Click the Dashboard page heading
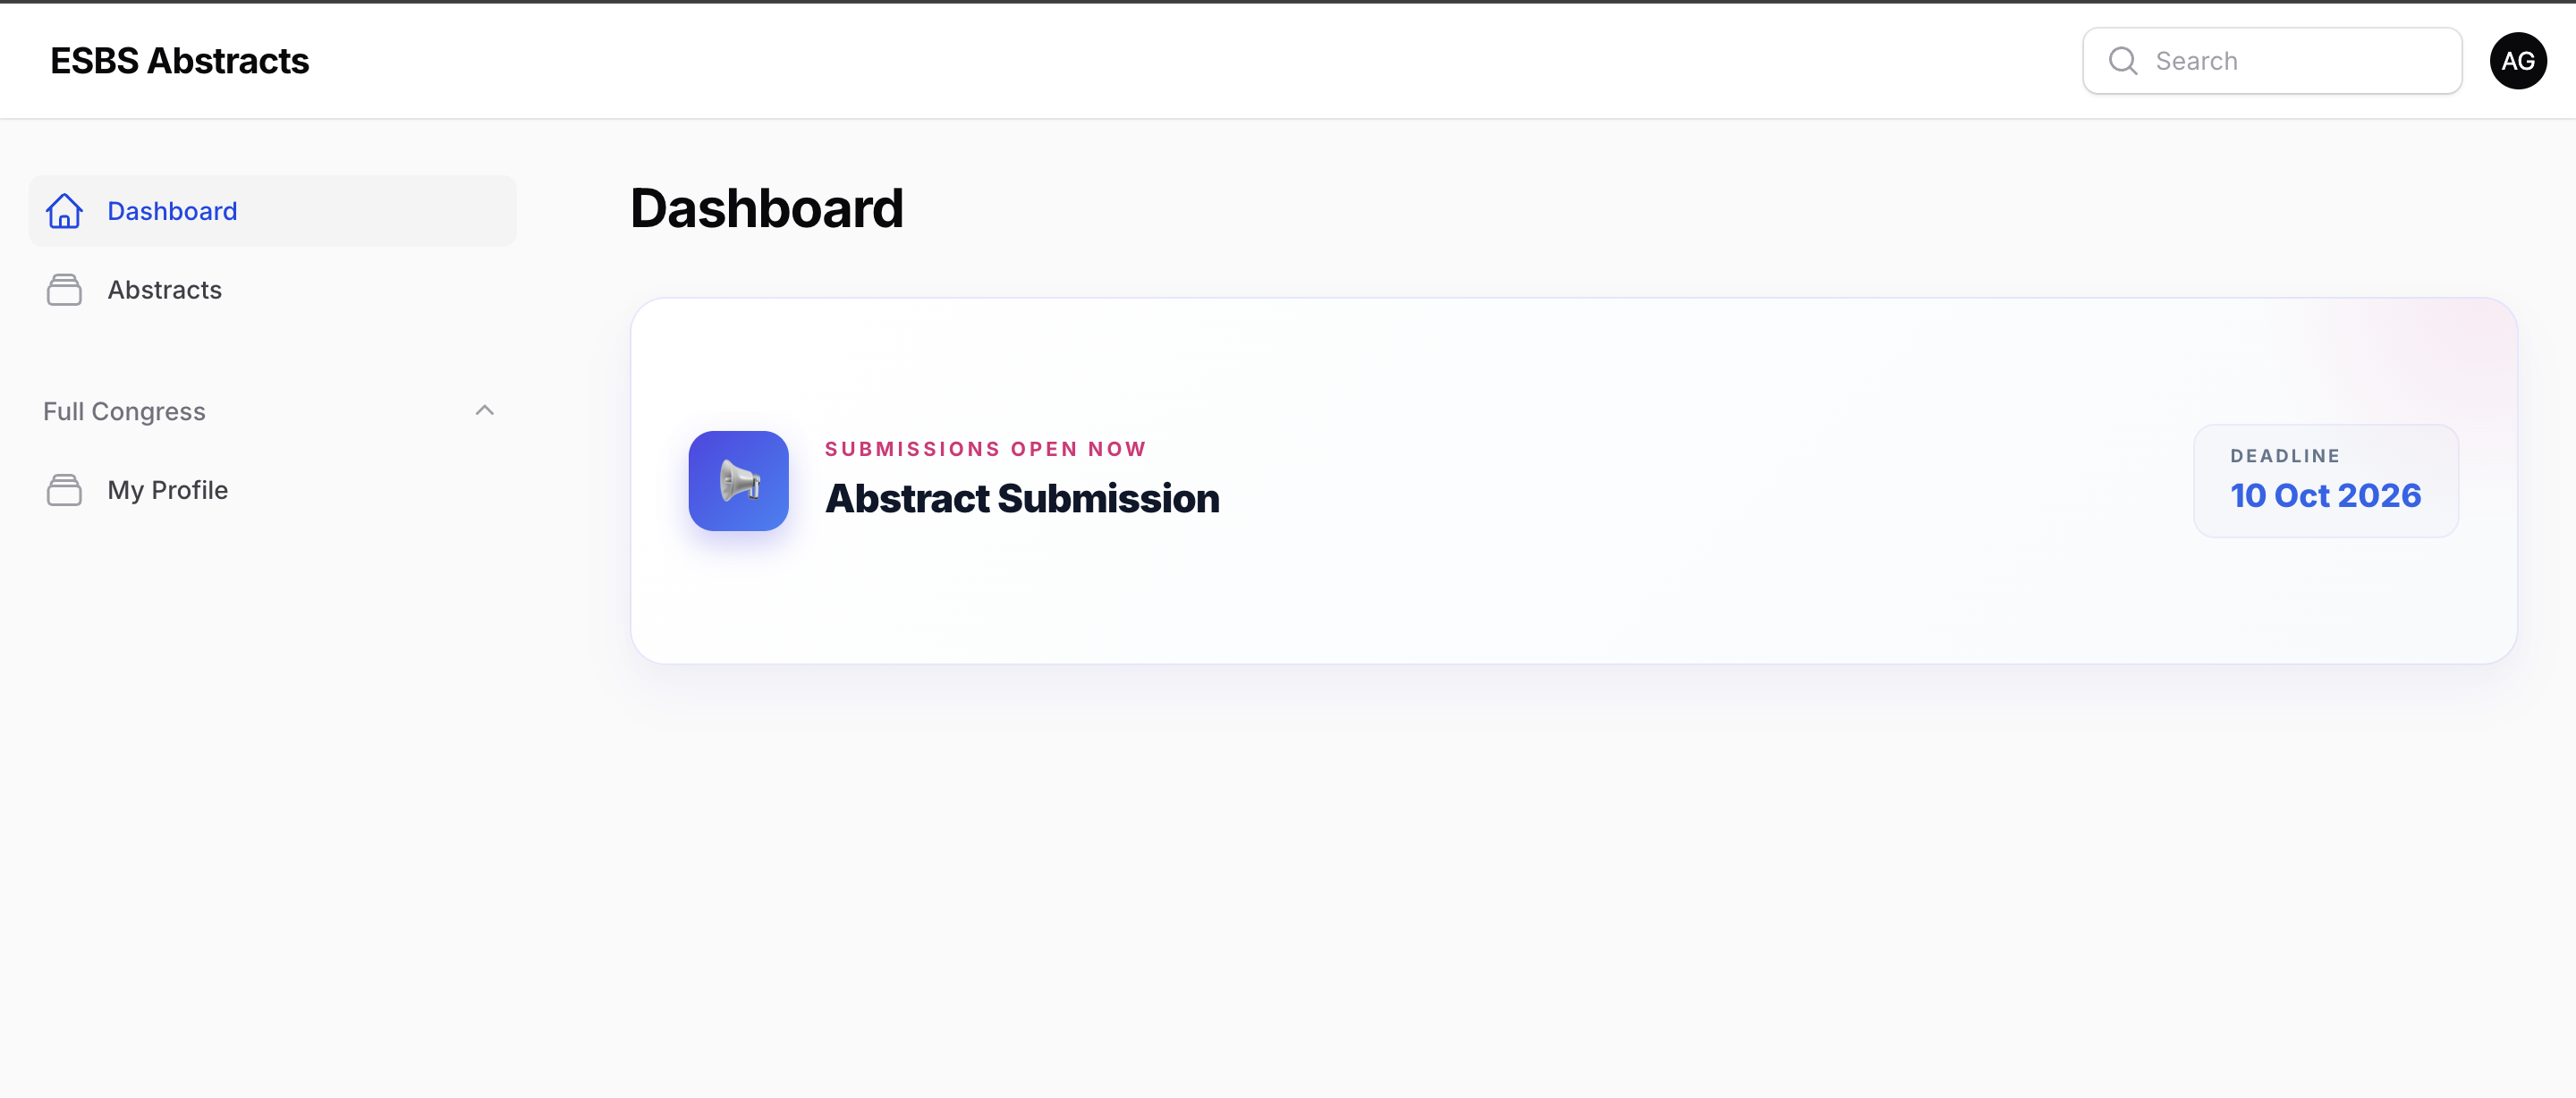Viewport: 2576px width, 1098px height. [x=767, y=209]
